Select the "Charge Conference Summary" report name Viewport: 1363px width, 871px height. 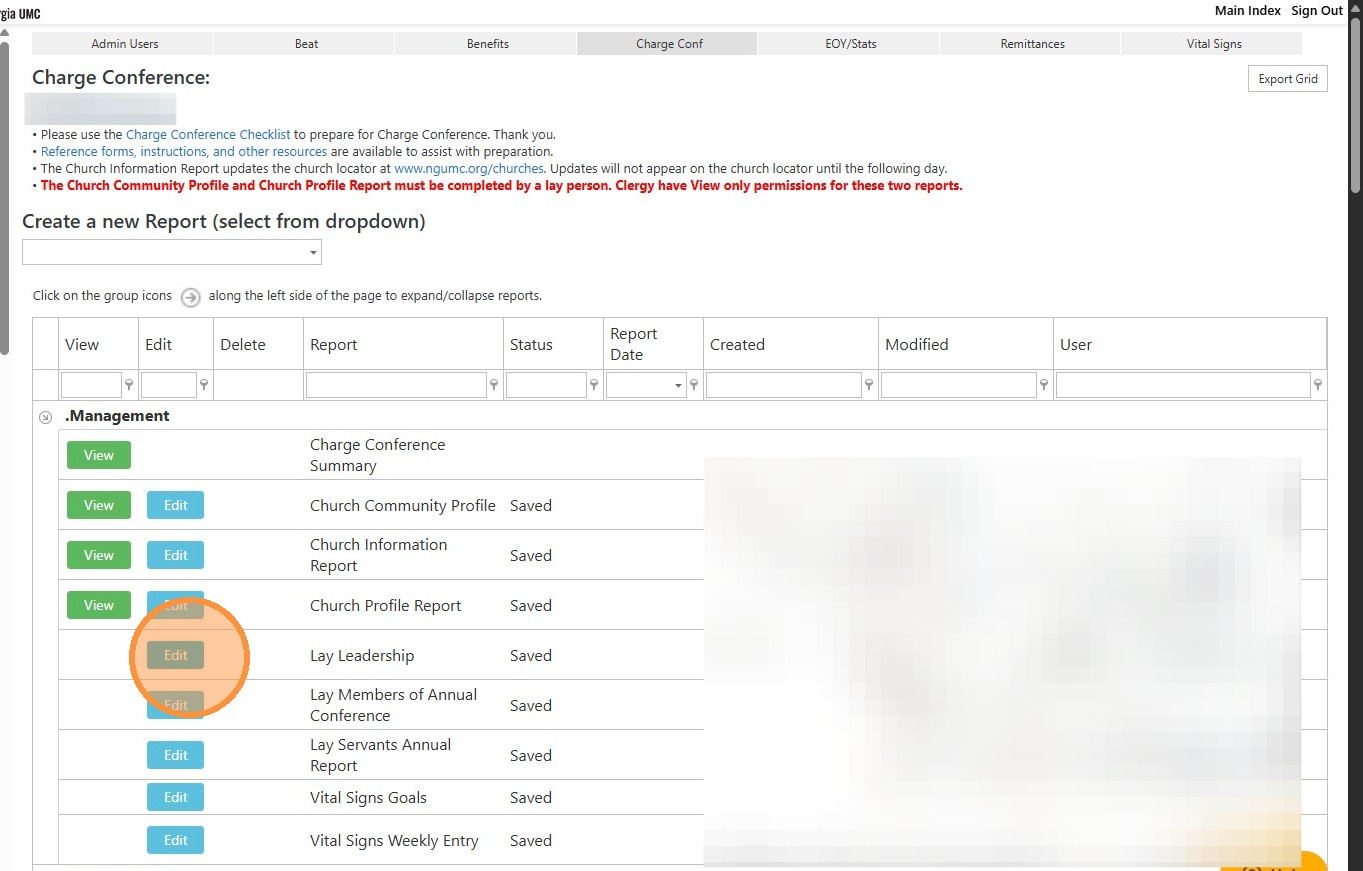tap(378, 455)
